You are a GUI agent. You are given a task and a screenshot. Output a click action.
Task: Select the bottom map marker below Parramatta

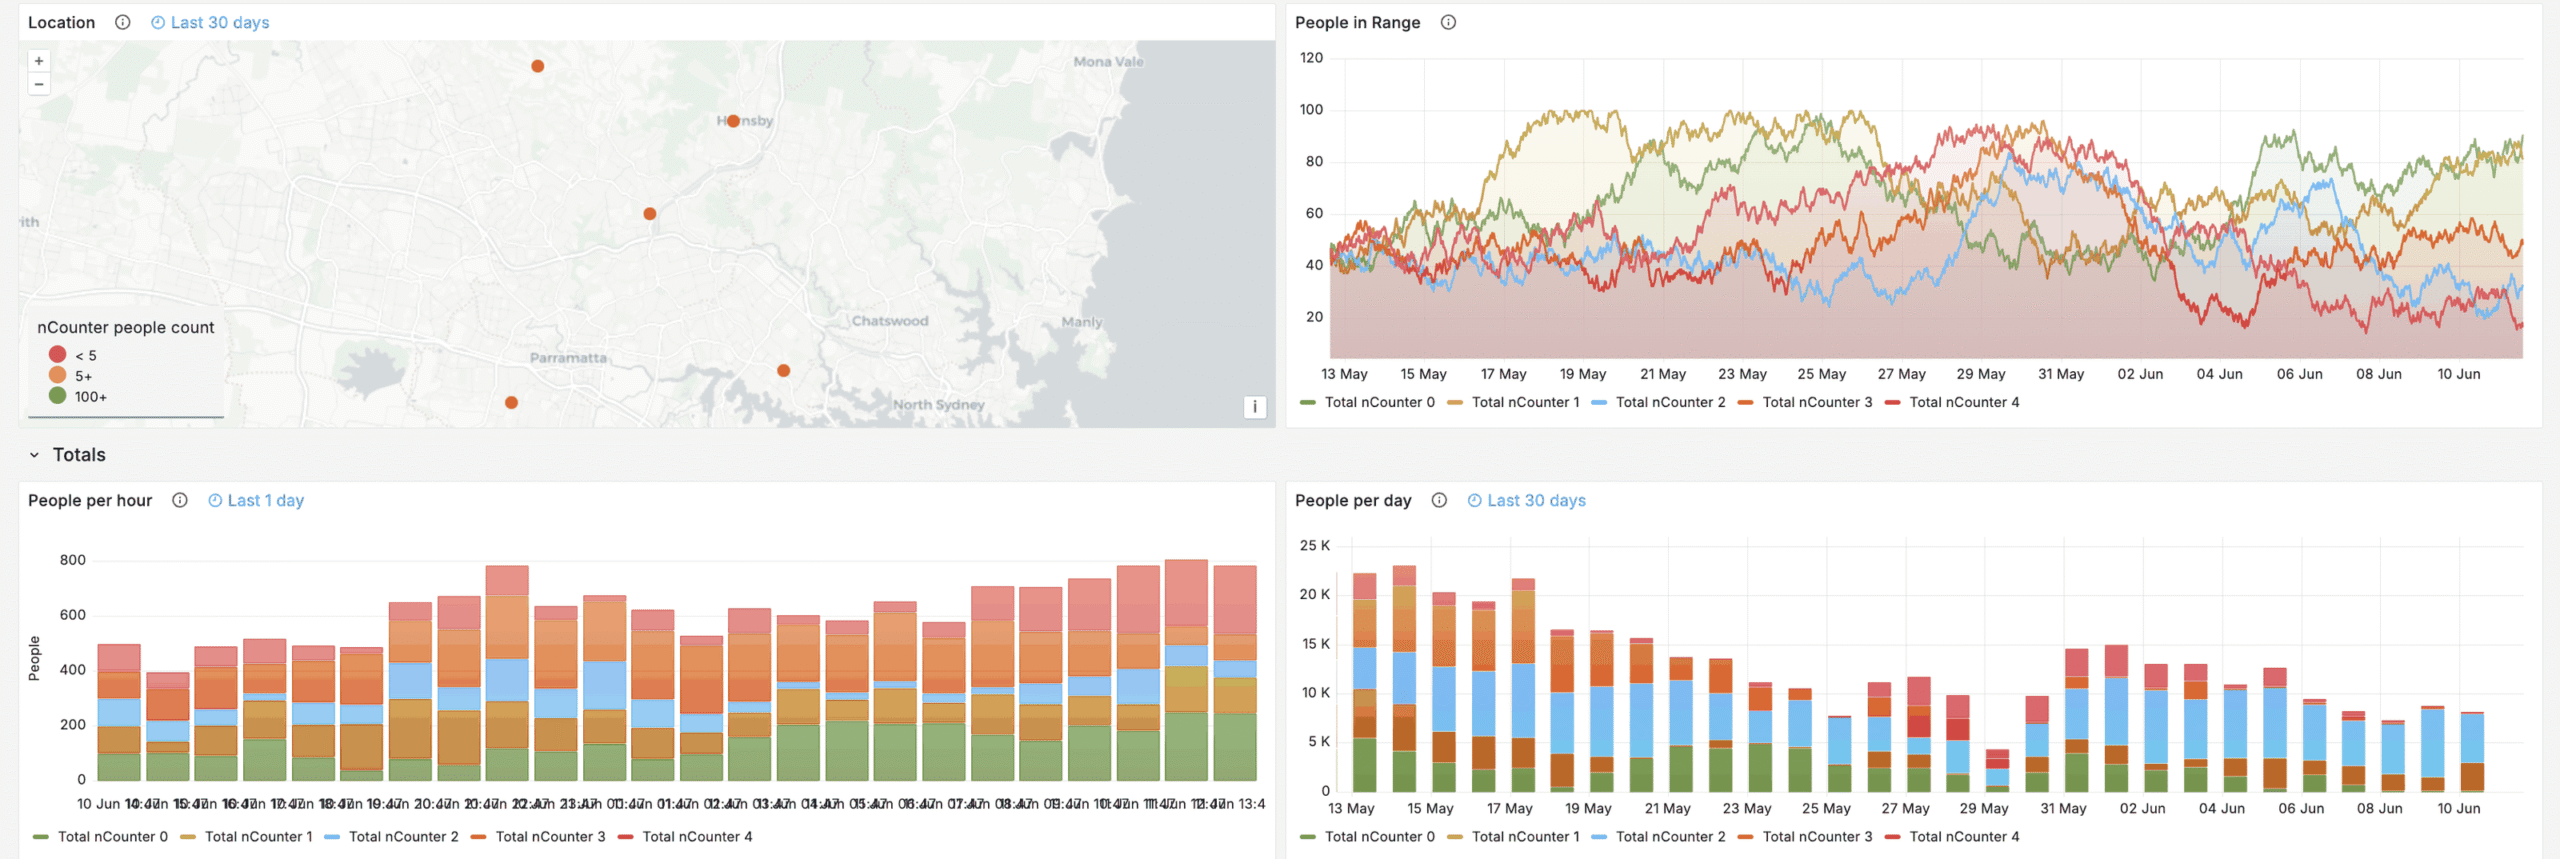511,403
